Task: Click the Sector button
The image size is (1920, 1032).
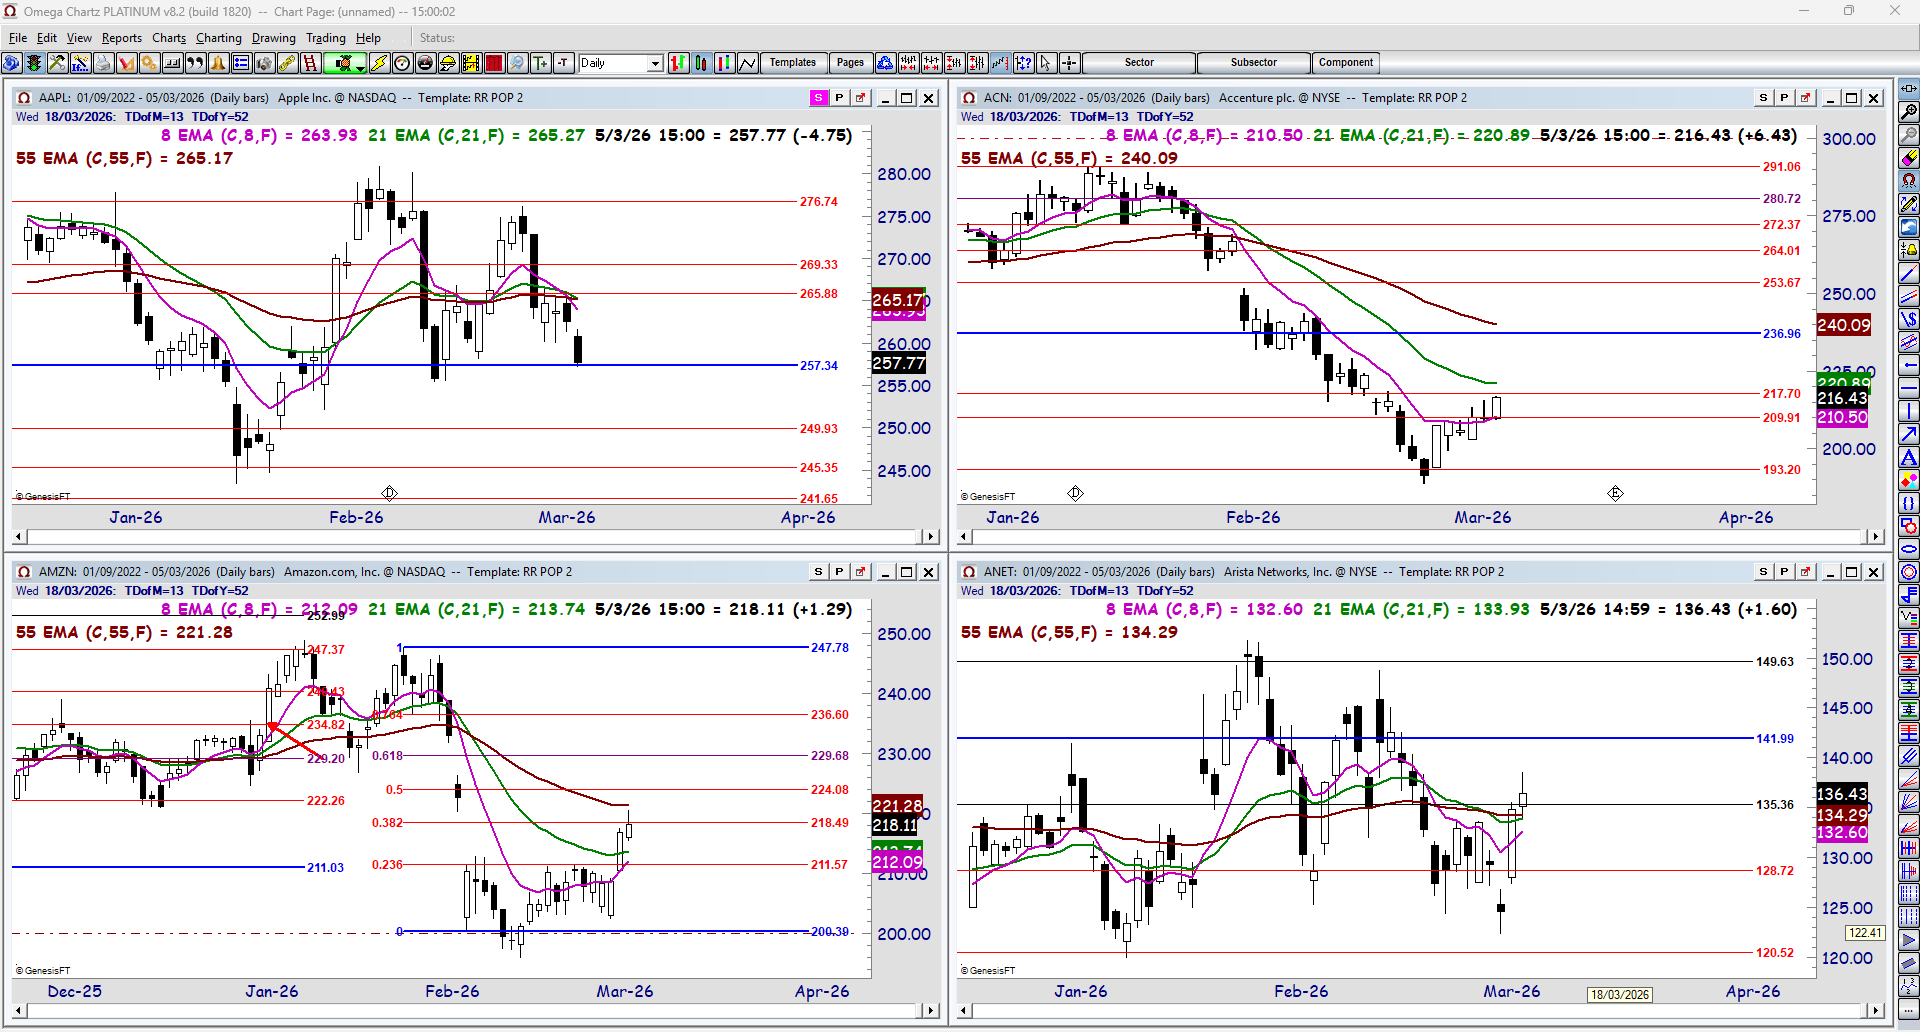Action: coord(1139,63)
